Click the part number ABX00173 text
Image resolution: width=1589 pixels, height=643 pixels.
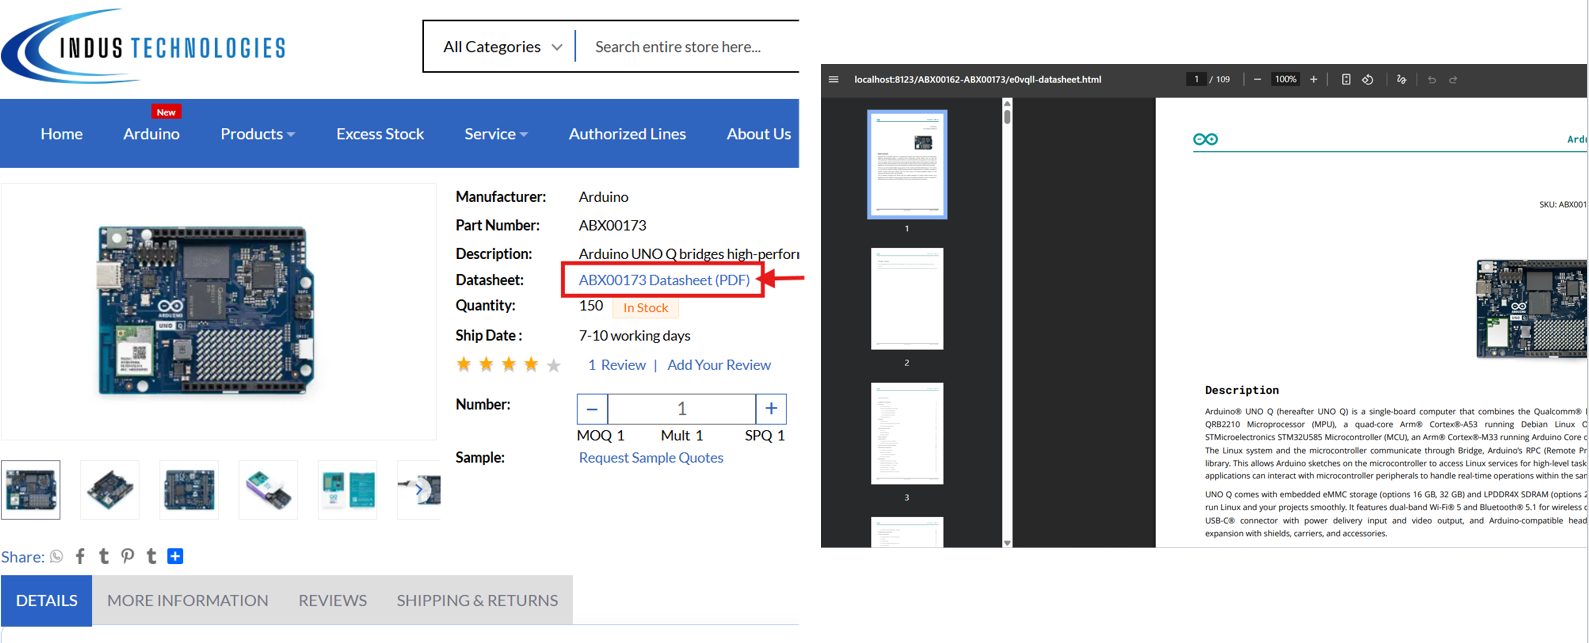click(612, 225)
